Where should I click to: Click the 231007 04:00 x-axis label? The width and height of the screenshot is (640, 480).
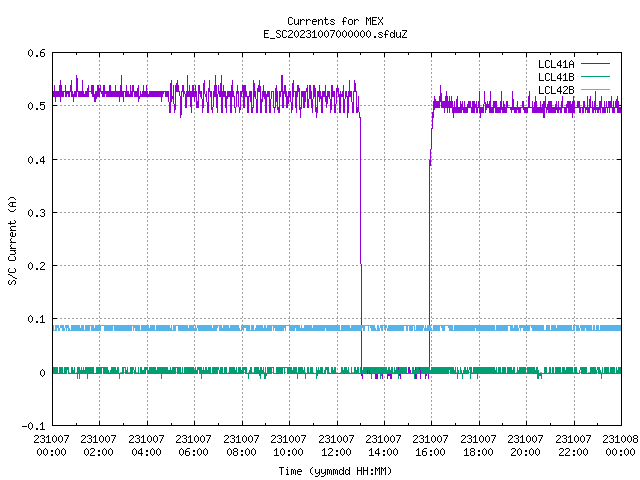146,445
